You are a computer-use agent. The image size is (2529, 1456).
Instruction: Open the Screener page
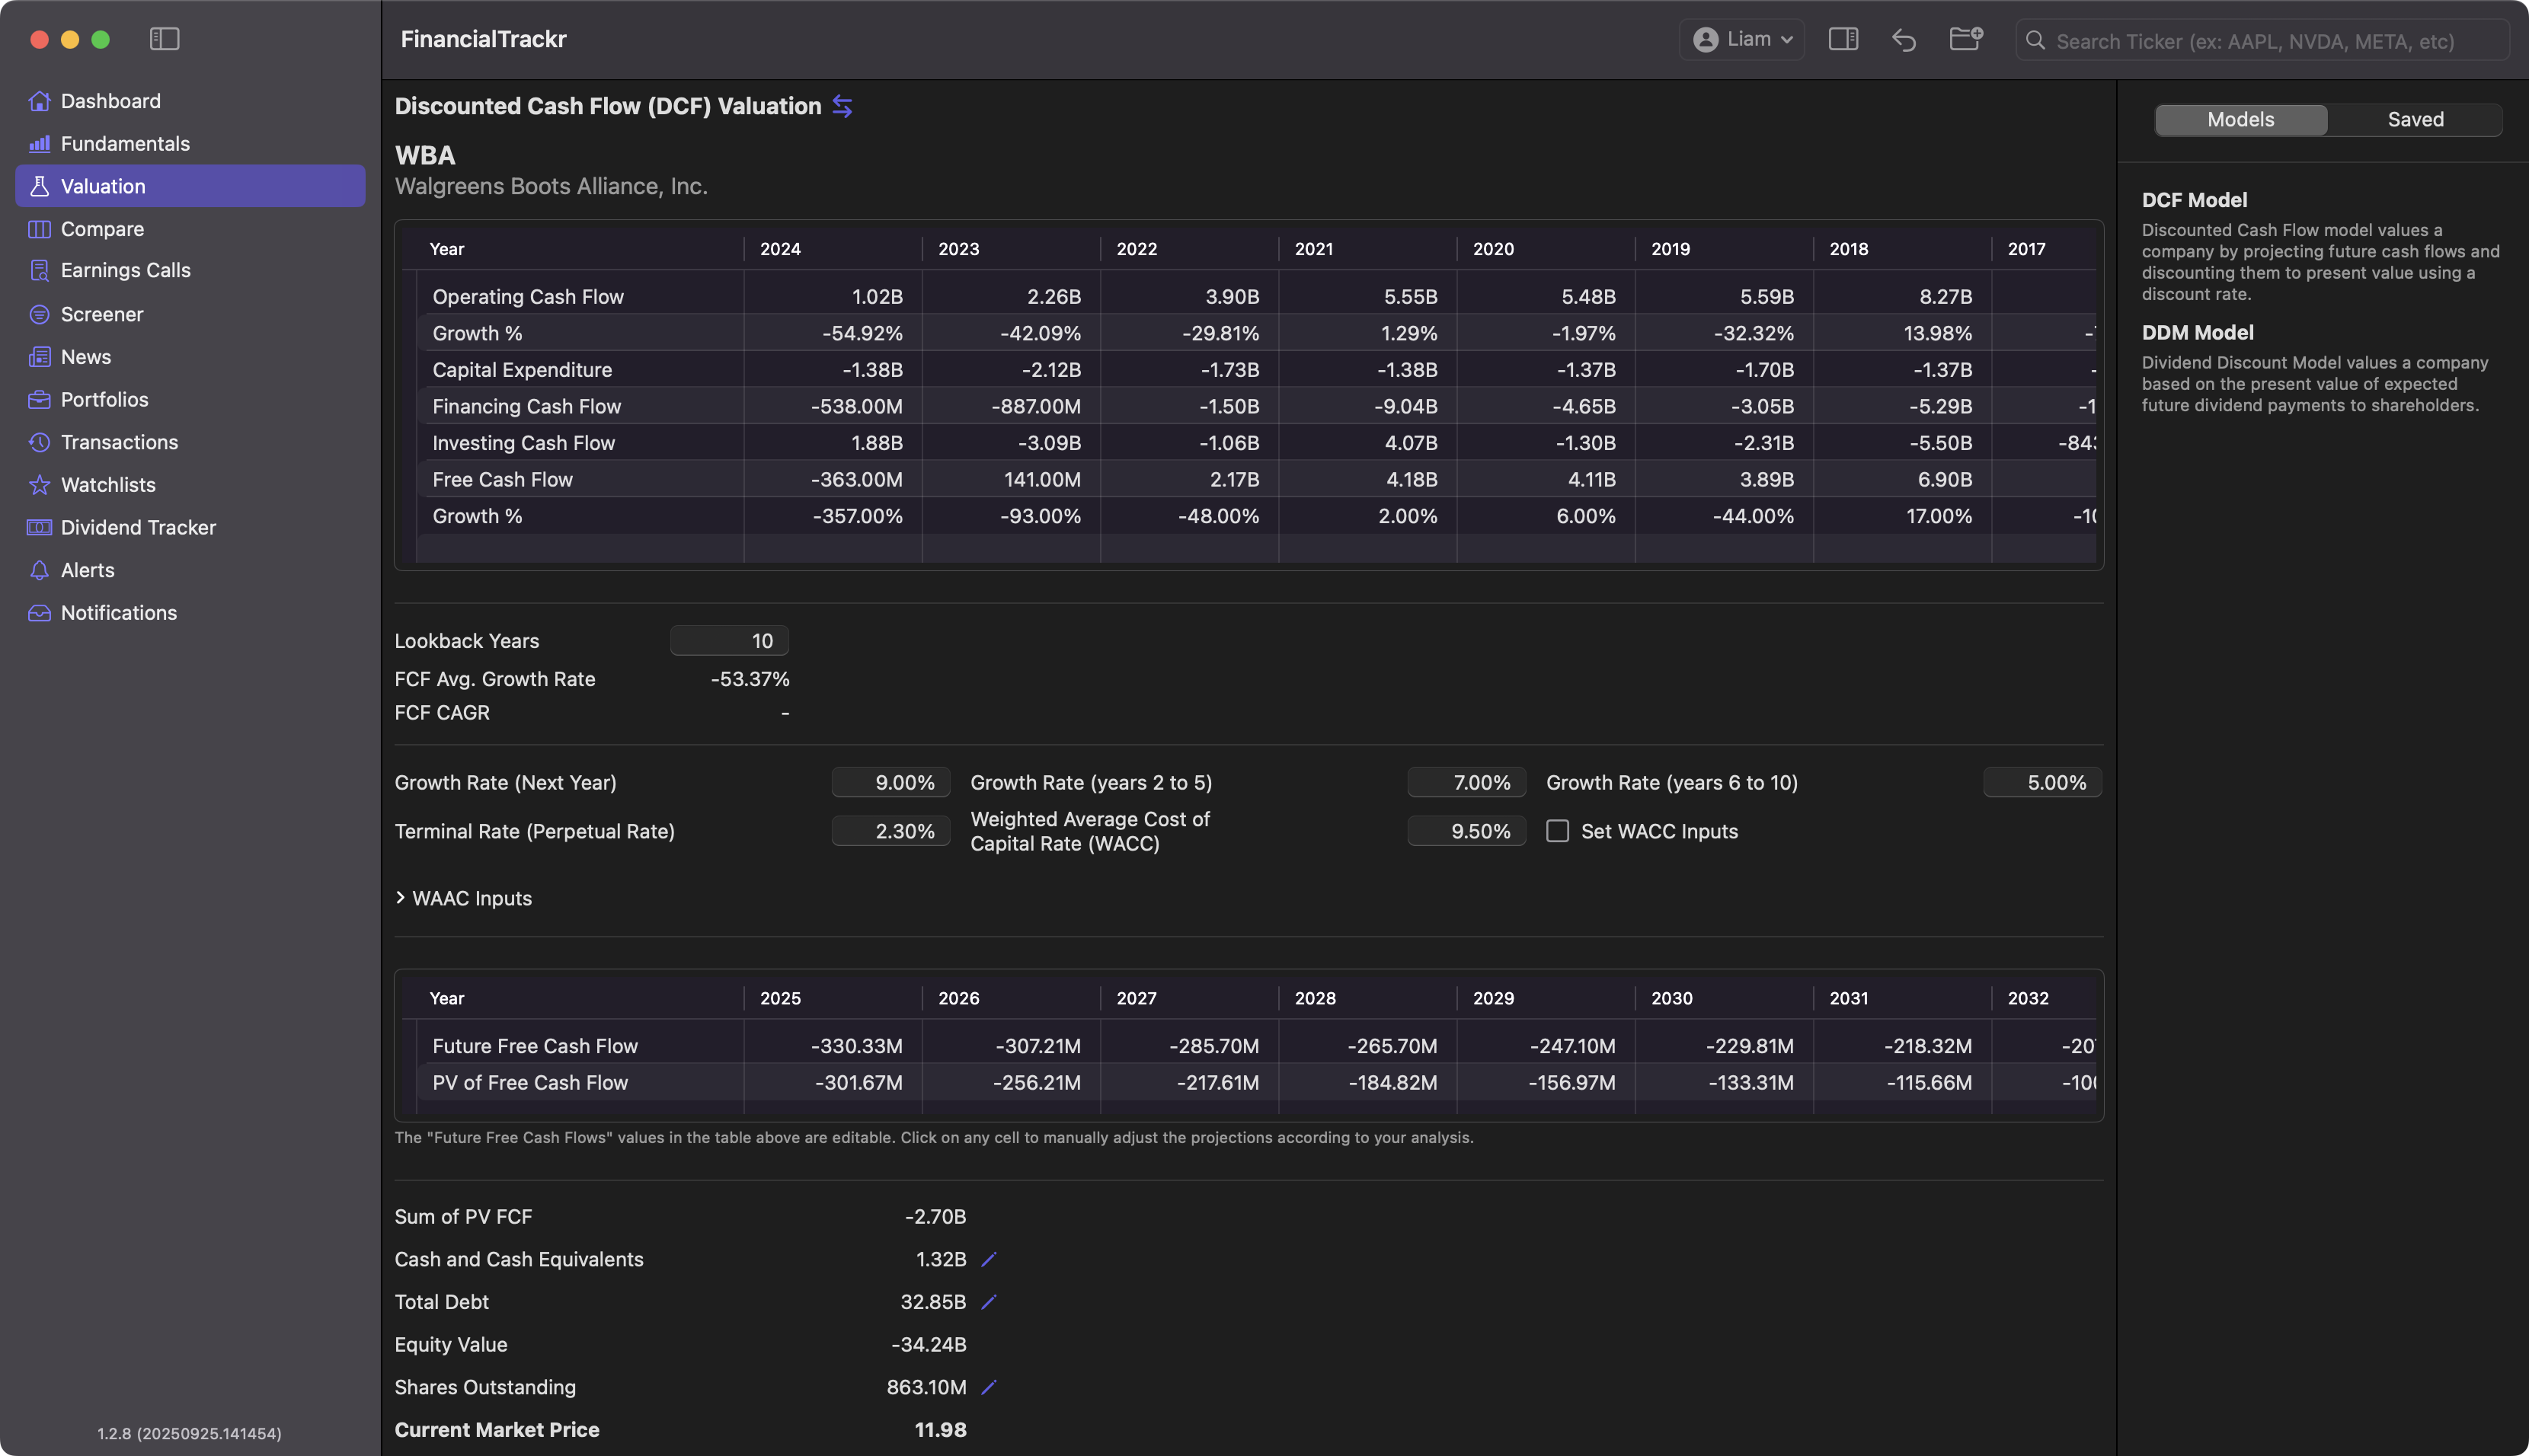pyautogui.click(x=102, y=314)
